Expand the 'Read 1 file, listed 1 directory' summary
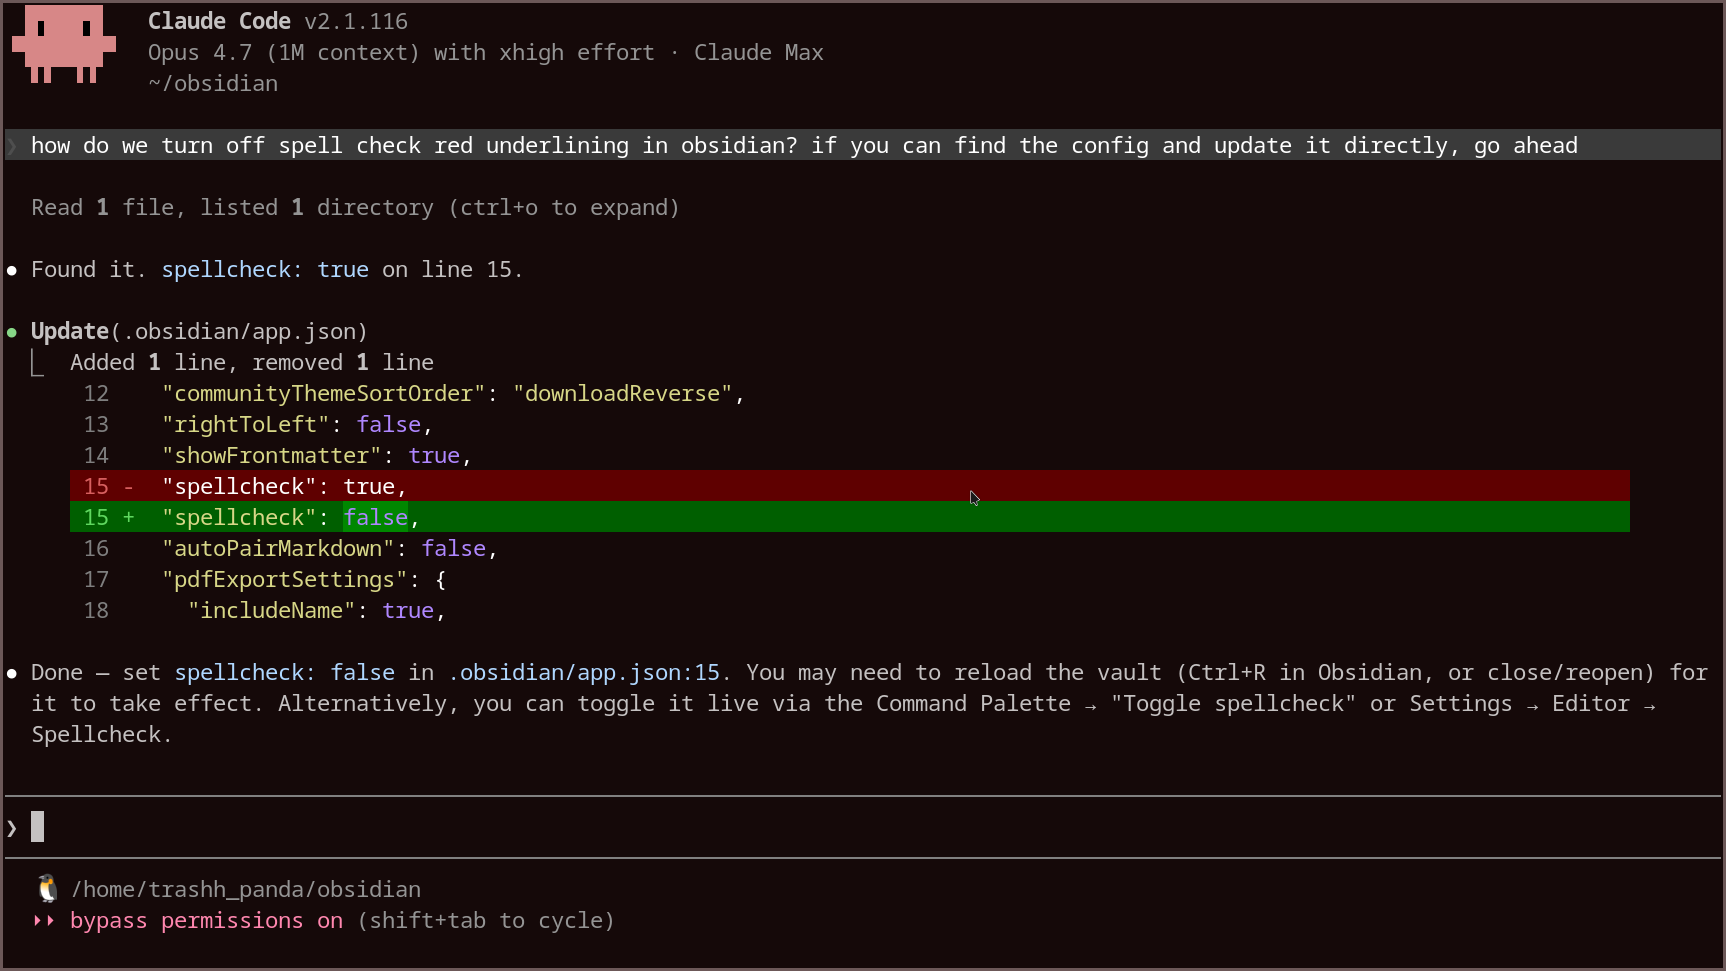Image resolution: width=1726 pixels, height=971 pixels. tap(355, 207)
